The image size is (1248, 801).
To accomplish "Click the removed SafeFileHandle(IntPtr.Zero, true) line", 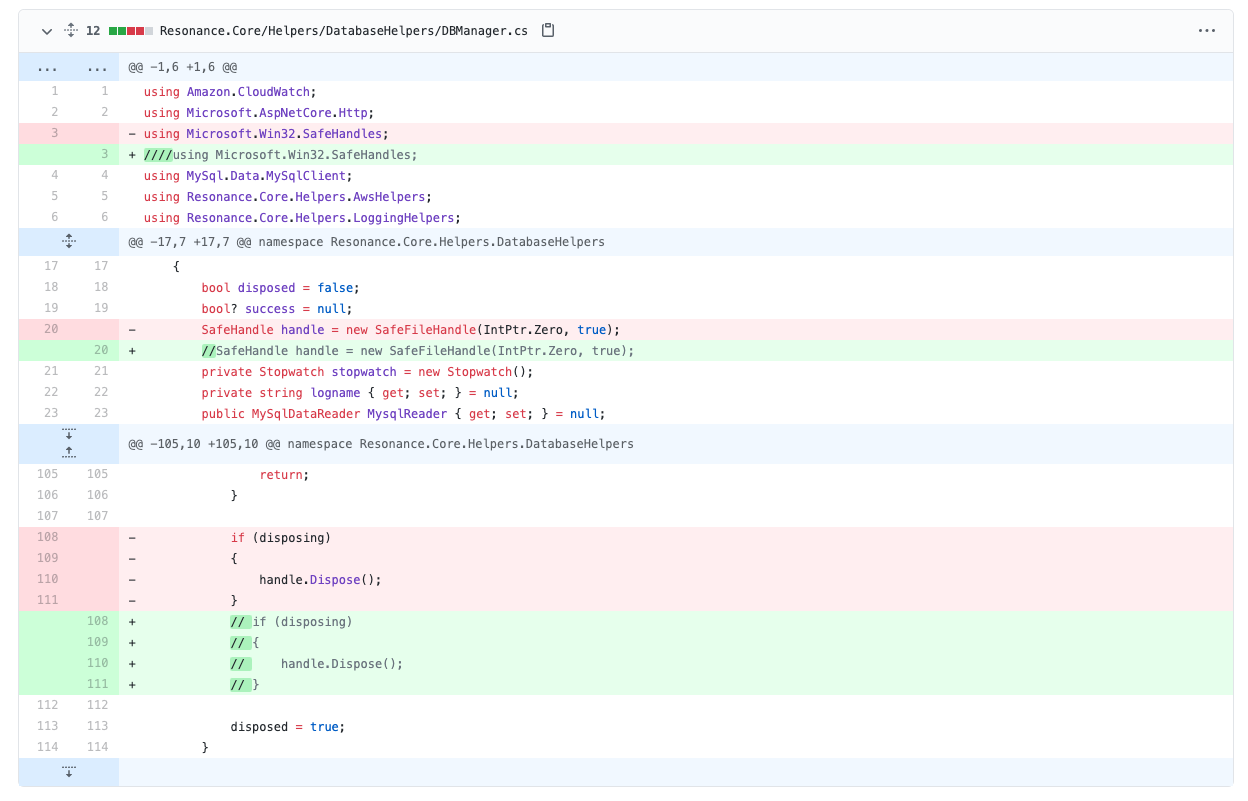I will 411,330.
